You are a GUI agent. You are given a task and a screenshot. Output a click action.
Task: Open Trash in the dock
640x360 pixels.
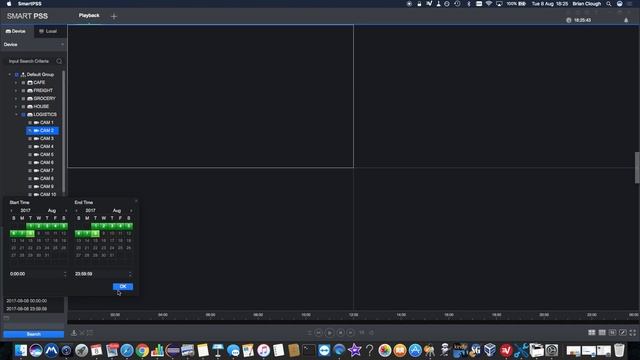point(619,350)
